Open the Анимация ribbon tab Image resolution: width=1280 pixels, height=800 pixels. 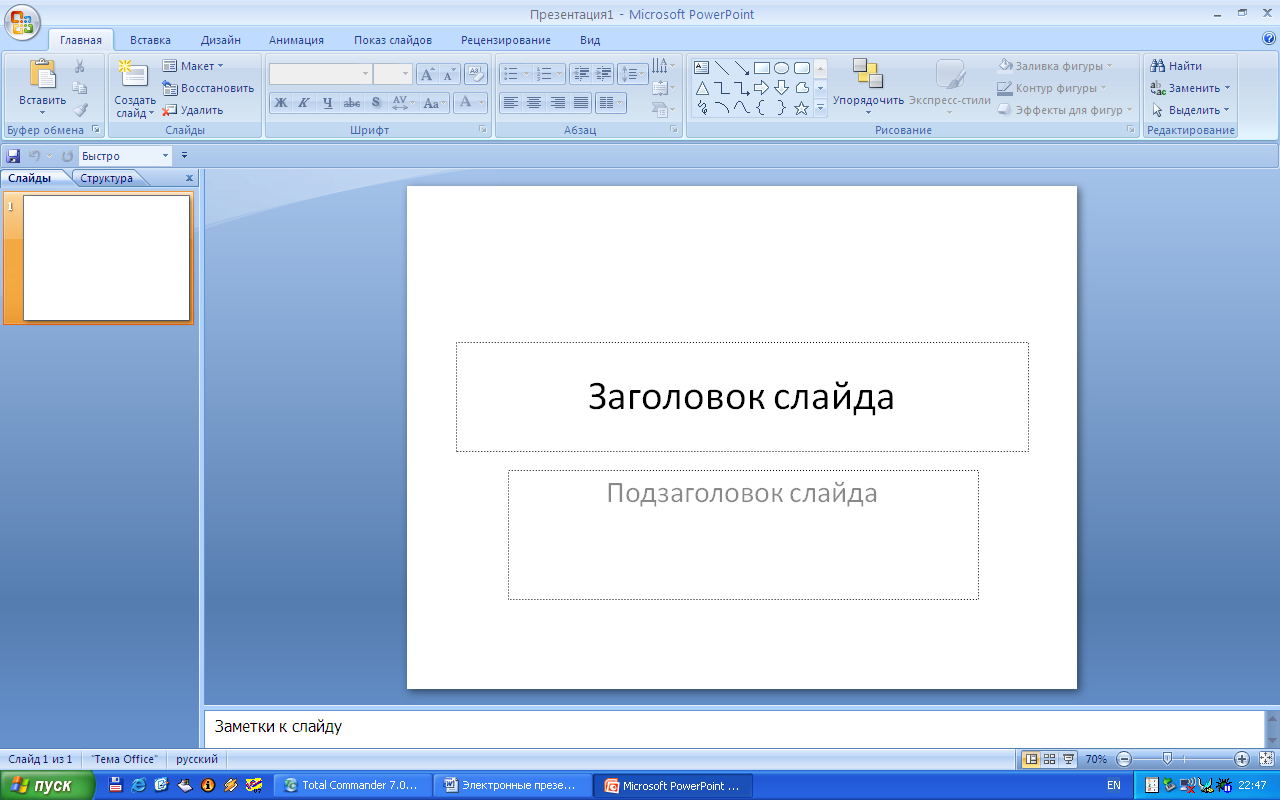(296, 40)
